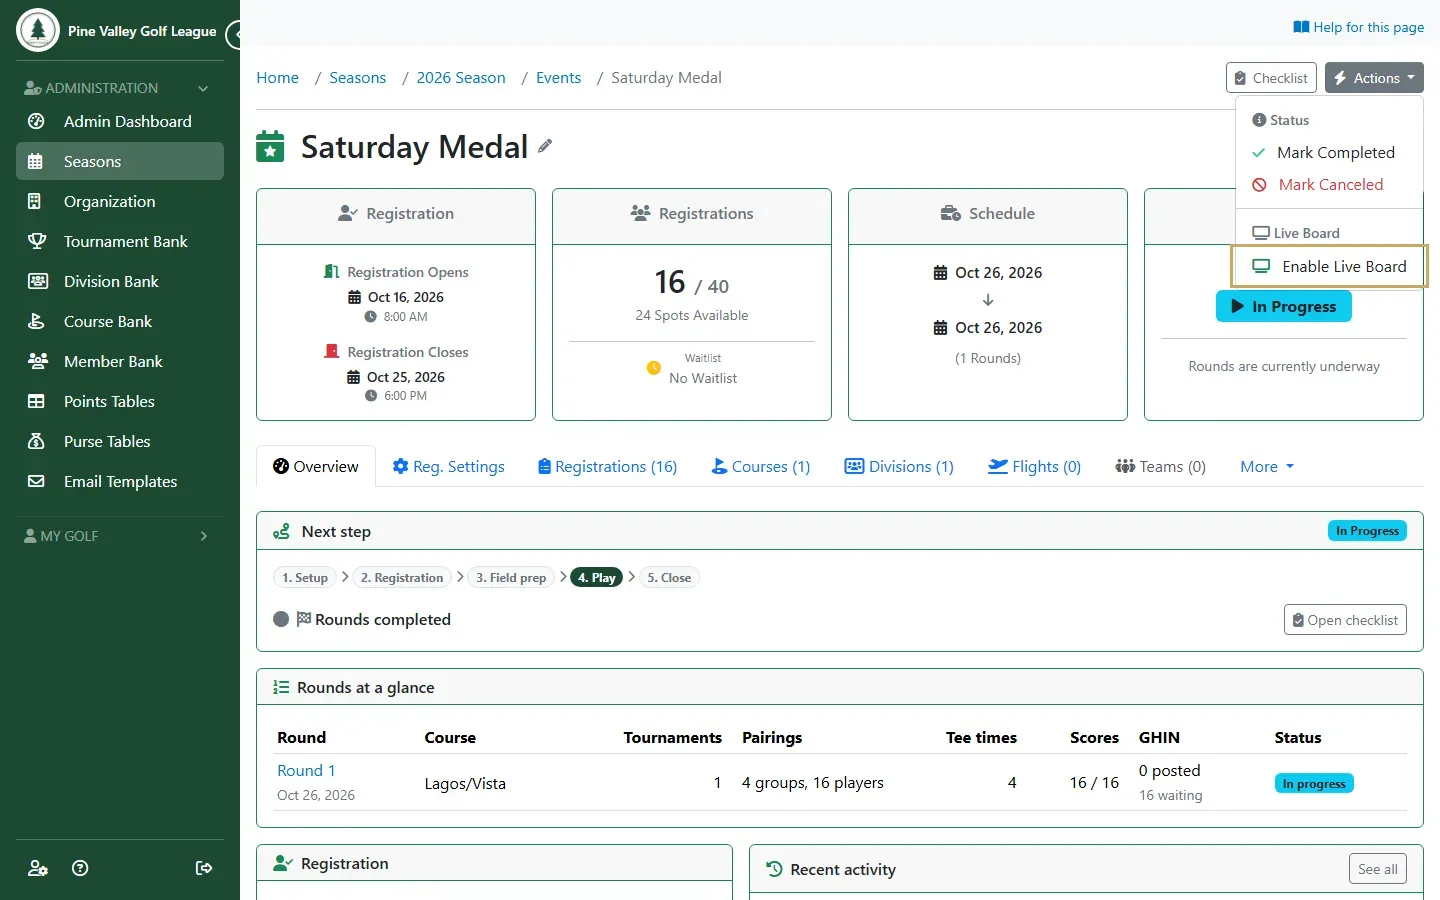Expand the My Golf sidebar section

click(120, 536)
